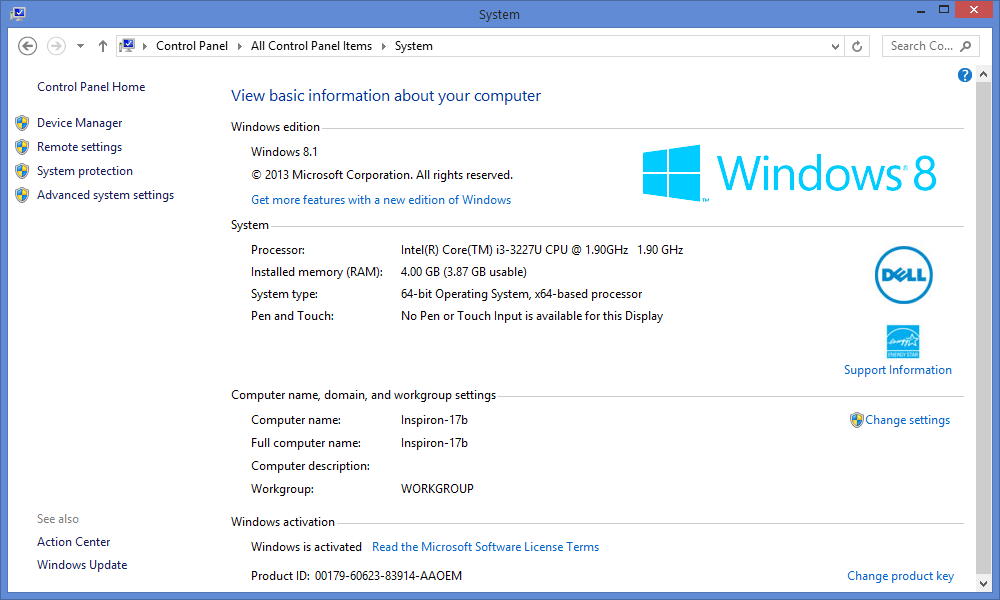Click inside the Search Control Panel field

point(920,46)
